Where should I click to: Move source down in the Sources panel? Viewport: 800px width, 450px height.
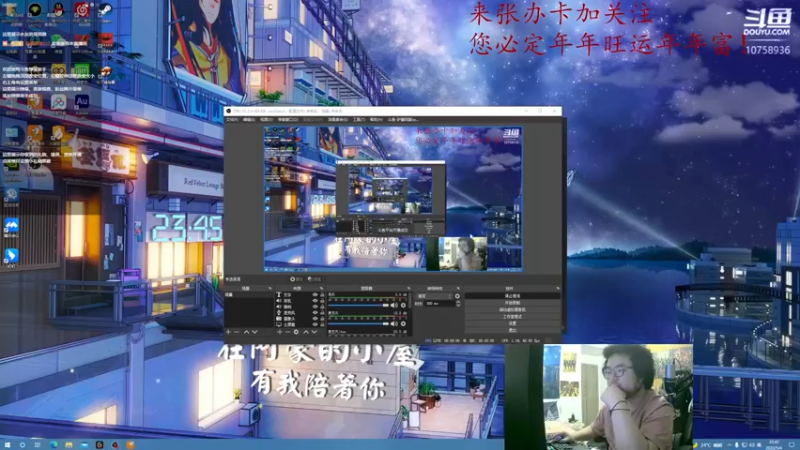(314, 332)
